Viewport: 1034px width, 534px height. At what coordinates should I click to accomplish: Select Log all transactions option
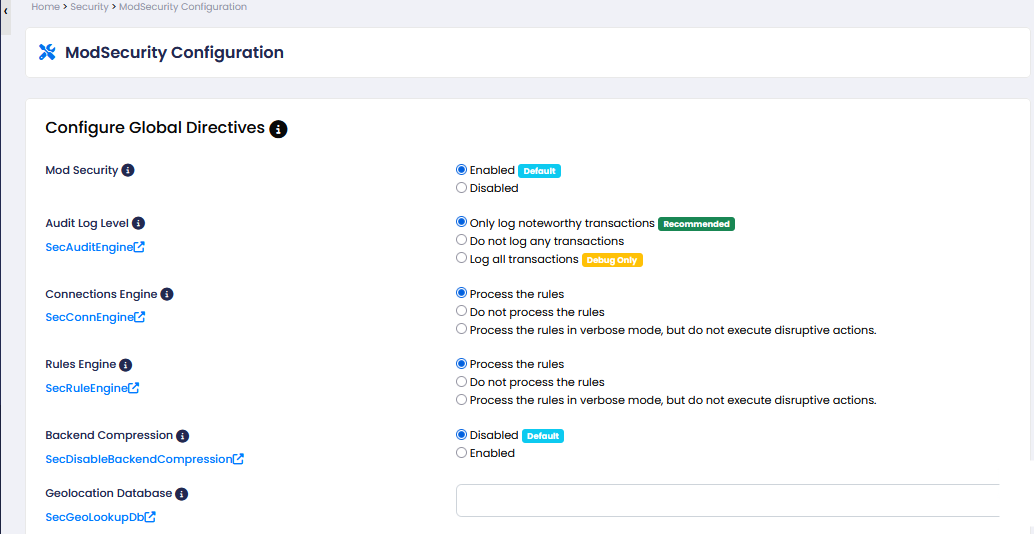pyautogui.click(x=461, y=258)
